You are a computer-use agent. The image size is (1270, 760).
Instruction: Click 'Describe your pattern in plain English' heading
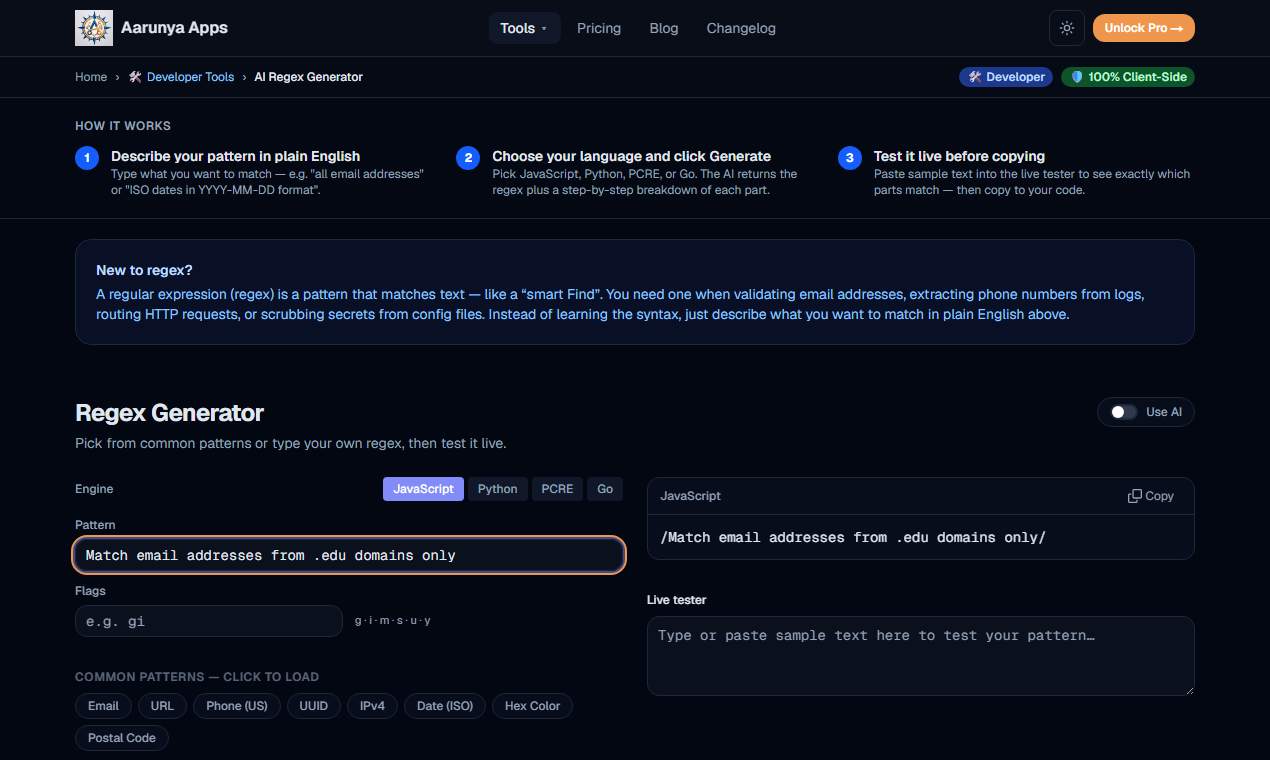tap(236, 156)
